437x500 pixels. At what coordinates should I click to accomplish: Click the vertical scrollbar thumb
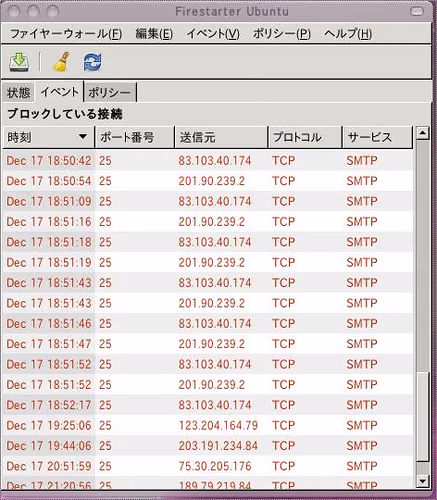pyautogui.click(x=423, y=416)
